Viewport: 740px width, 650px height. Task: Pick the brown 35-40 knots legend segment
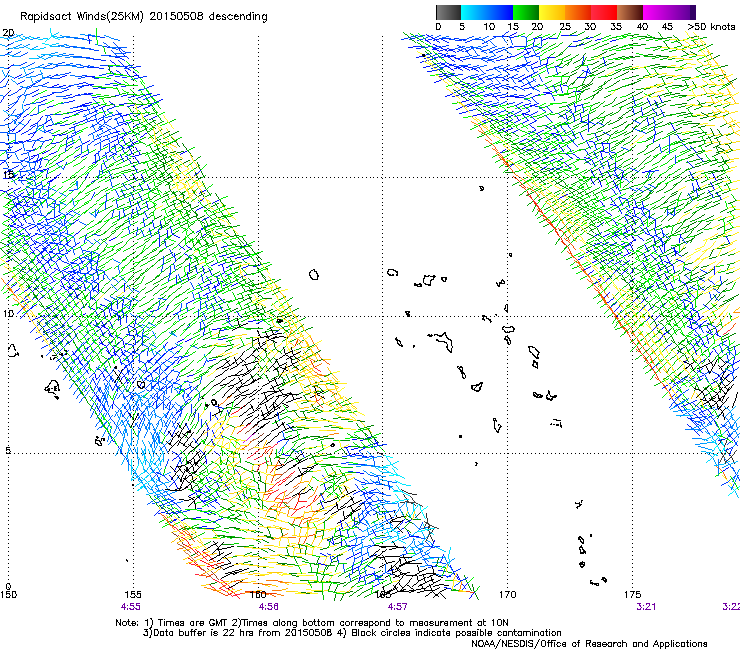pyautogui.click(x=630, y=12)
